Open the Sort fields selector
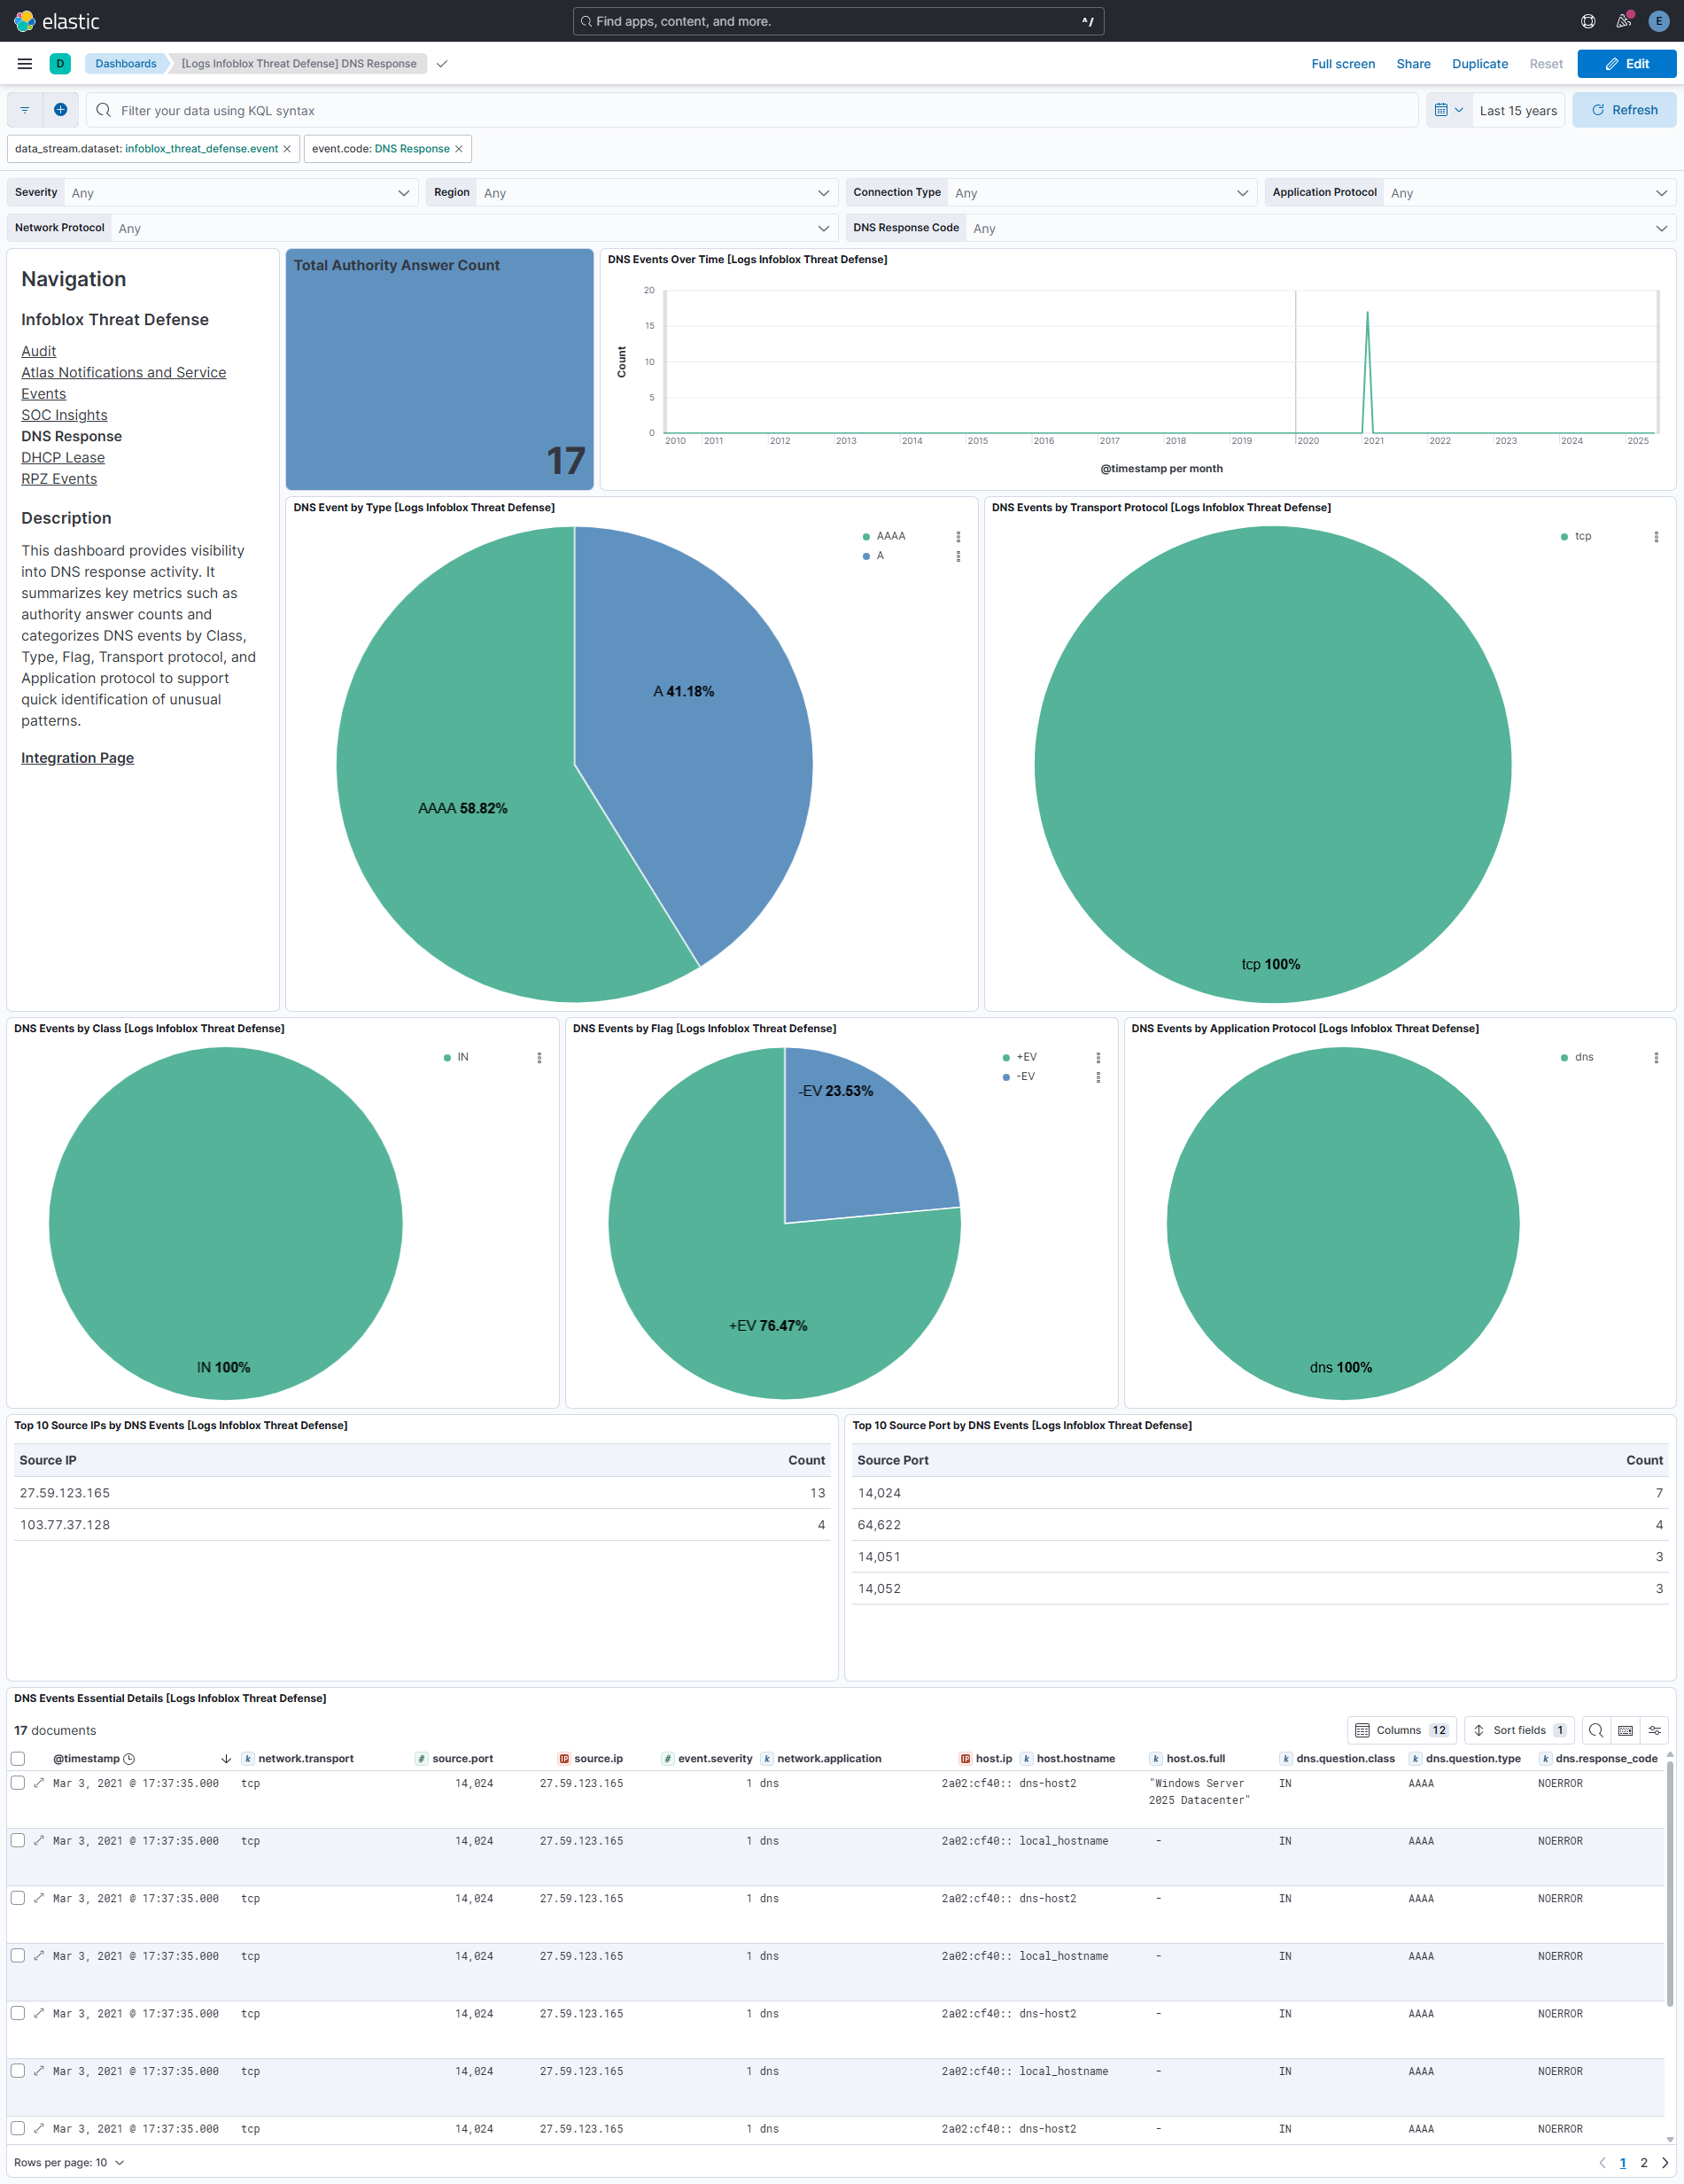Image resolution: width=1684 pixels, height=2184 pixels. tap(1519, 1730)
